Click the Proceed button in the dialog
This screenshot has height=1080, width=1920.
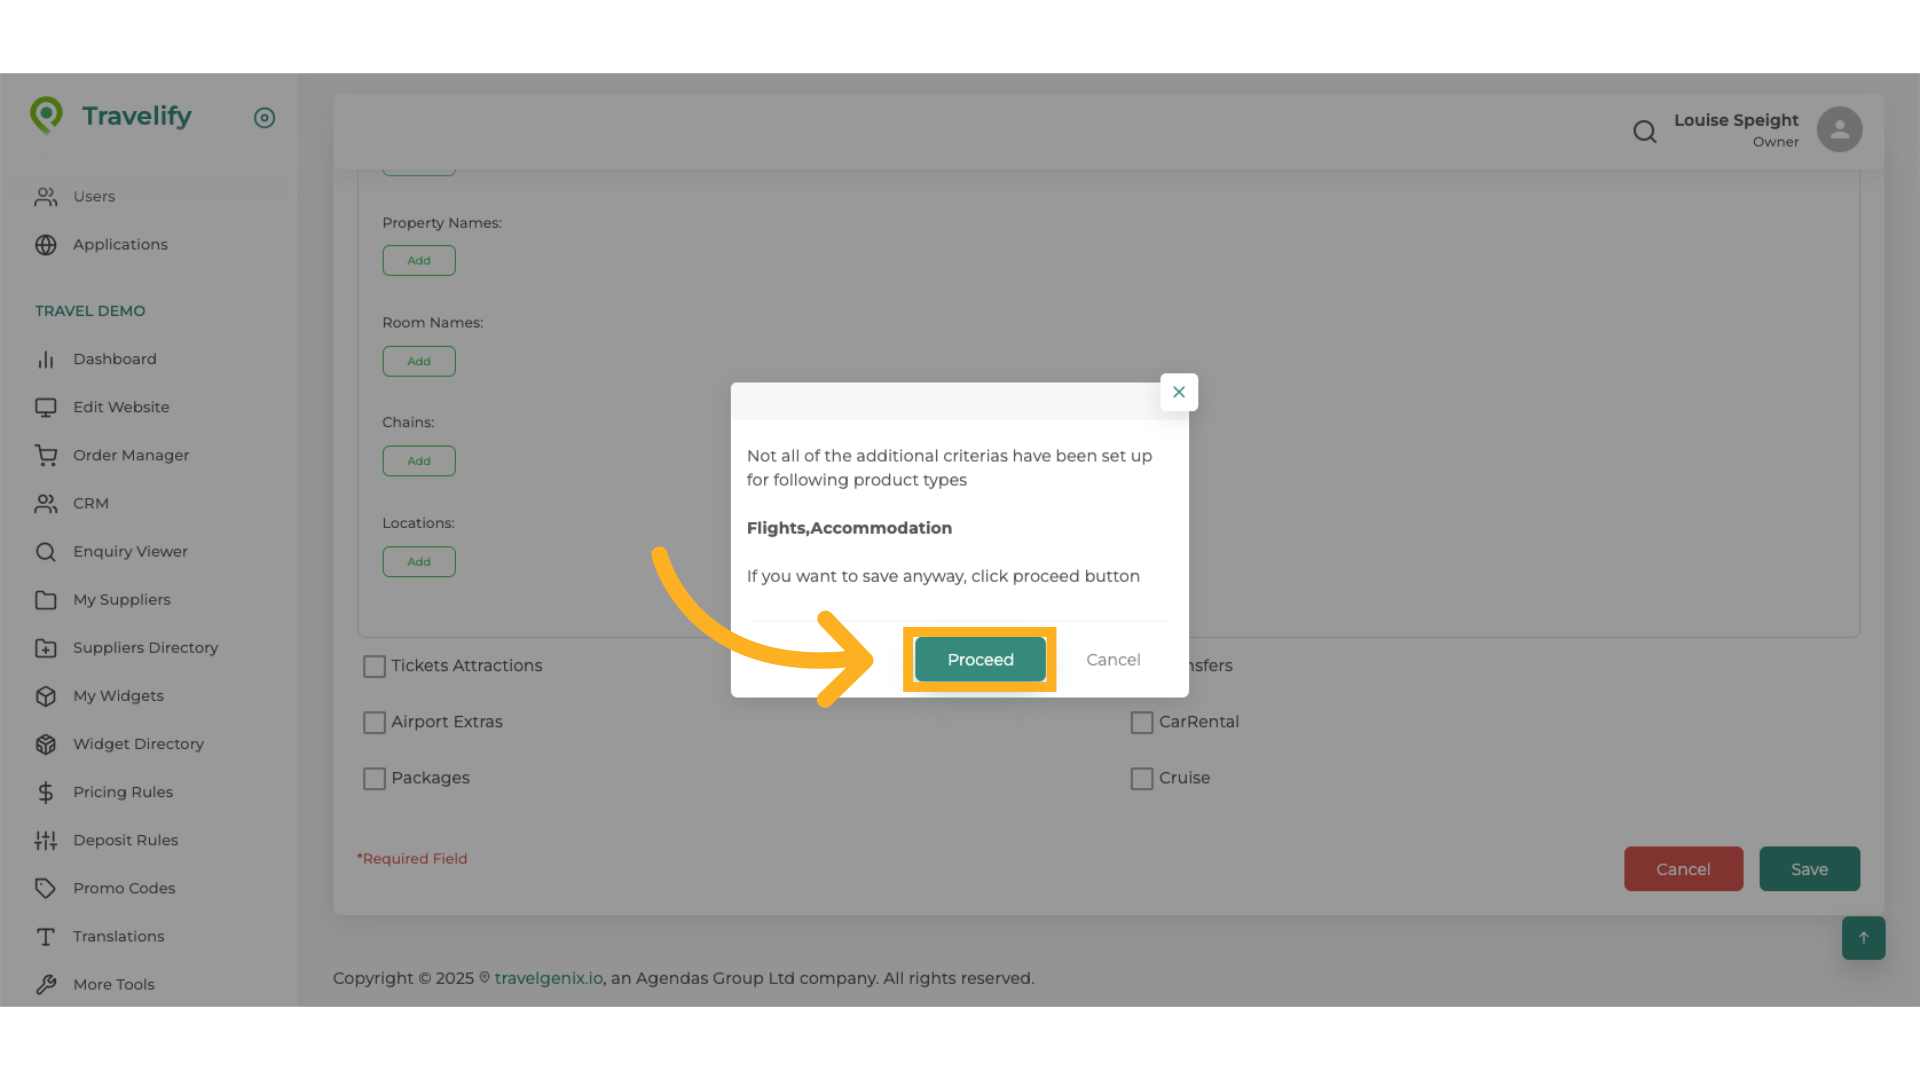(x=979, y=659)
